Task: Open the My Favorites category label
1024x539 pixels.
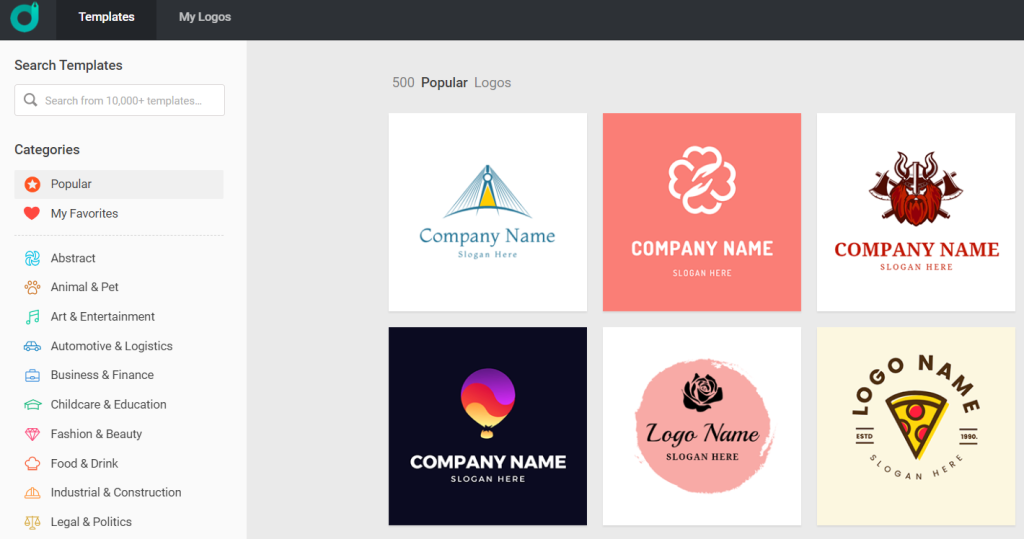Action: tap(84, 214)
